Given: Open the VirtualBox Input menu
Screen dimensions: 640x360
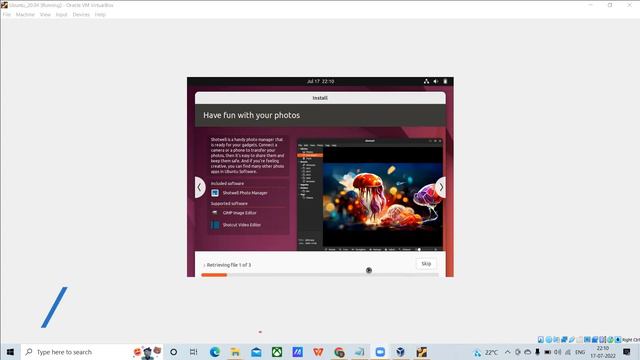Looking at the screenshot, I should click(x=62, y=14).
